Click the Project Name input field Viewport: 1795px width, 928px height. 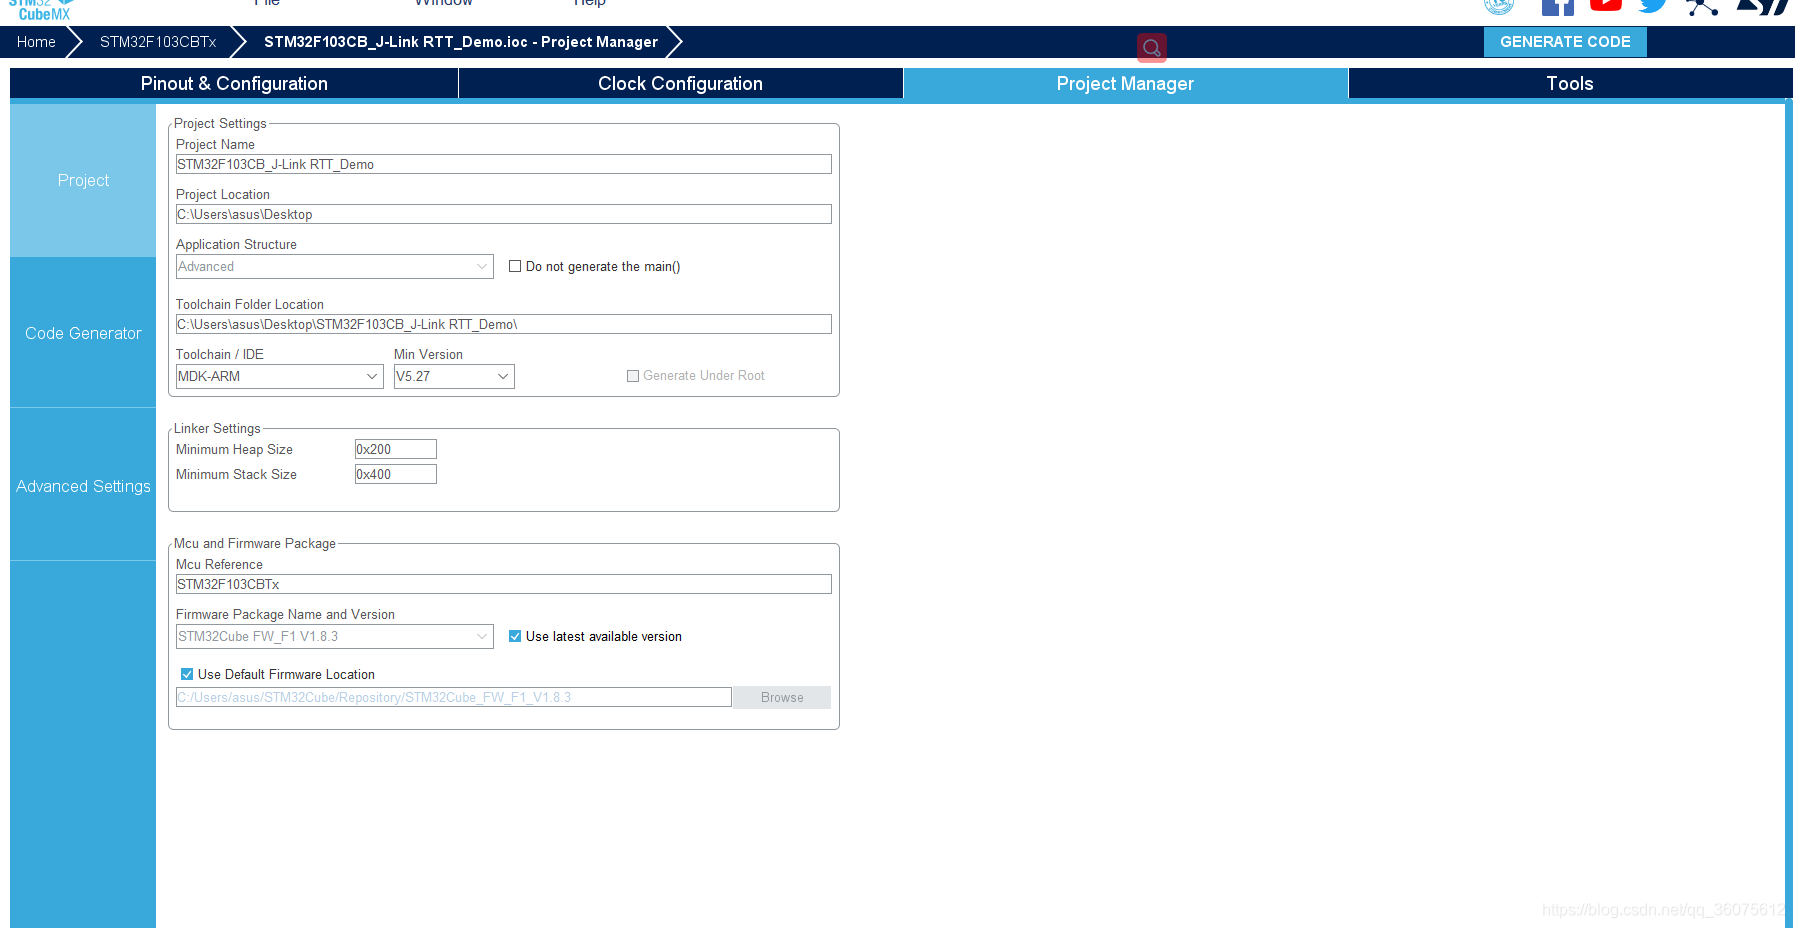[503, 164]
